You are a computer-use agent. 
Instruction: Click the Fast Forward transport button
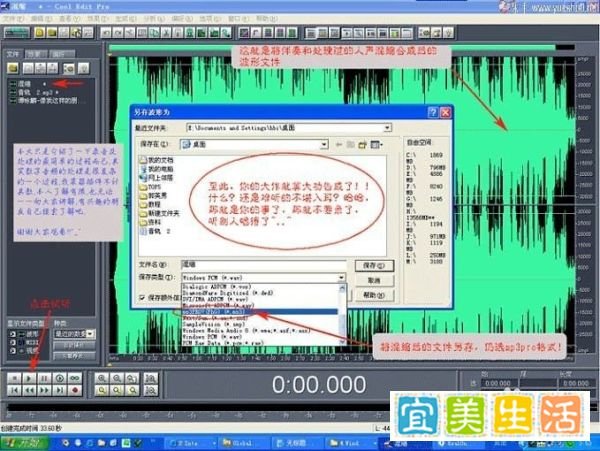click(x=44, y=390)
